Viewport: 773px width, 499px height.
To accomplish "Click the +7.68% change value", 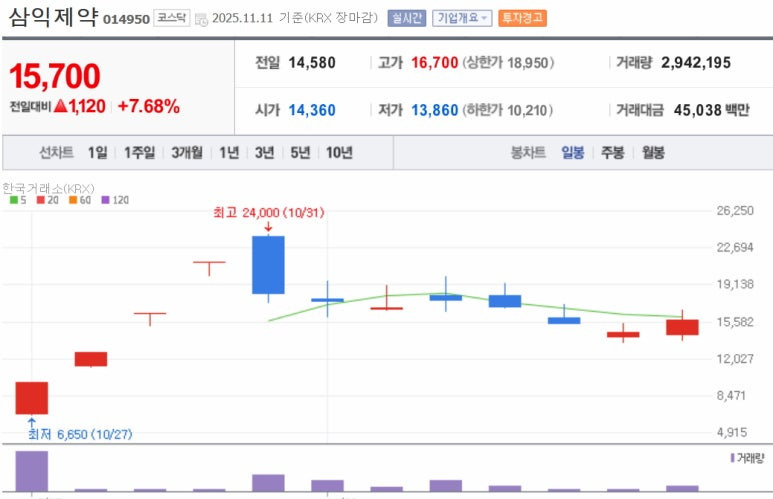I will point(148,107).
